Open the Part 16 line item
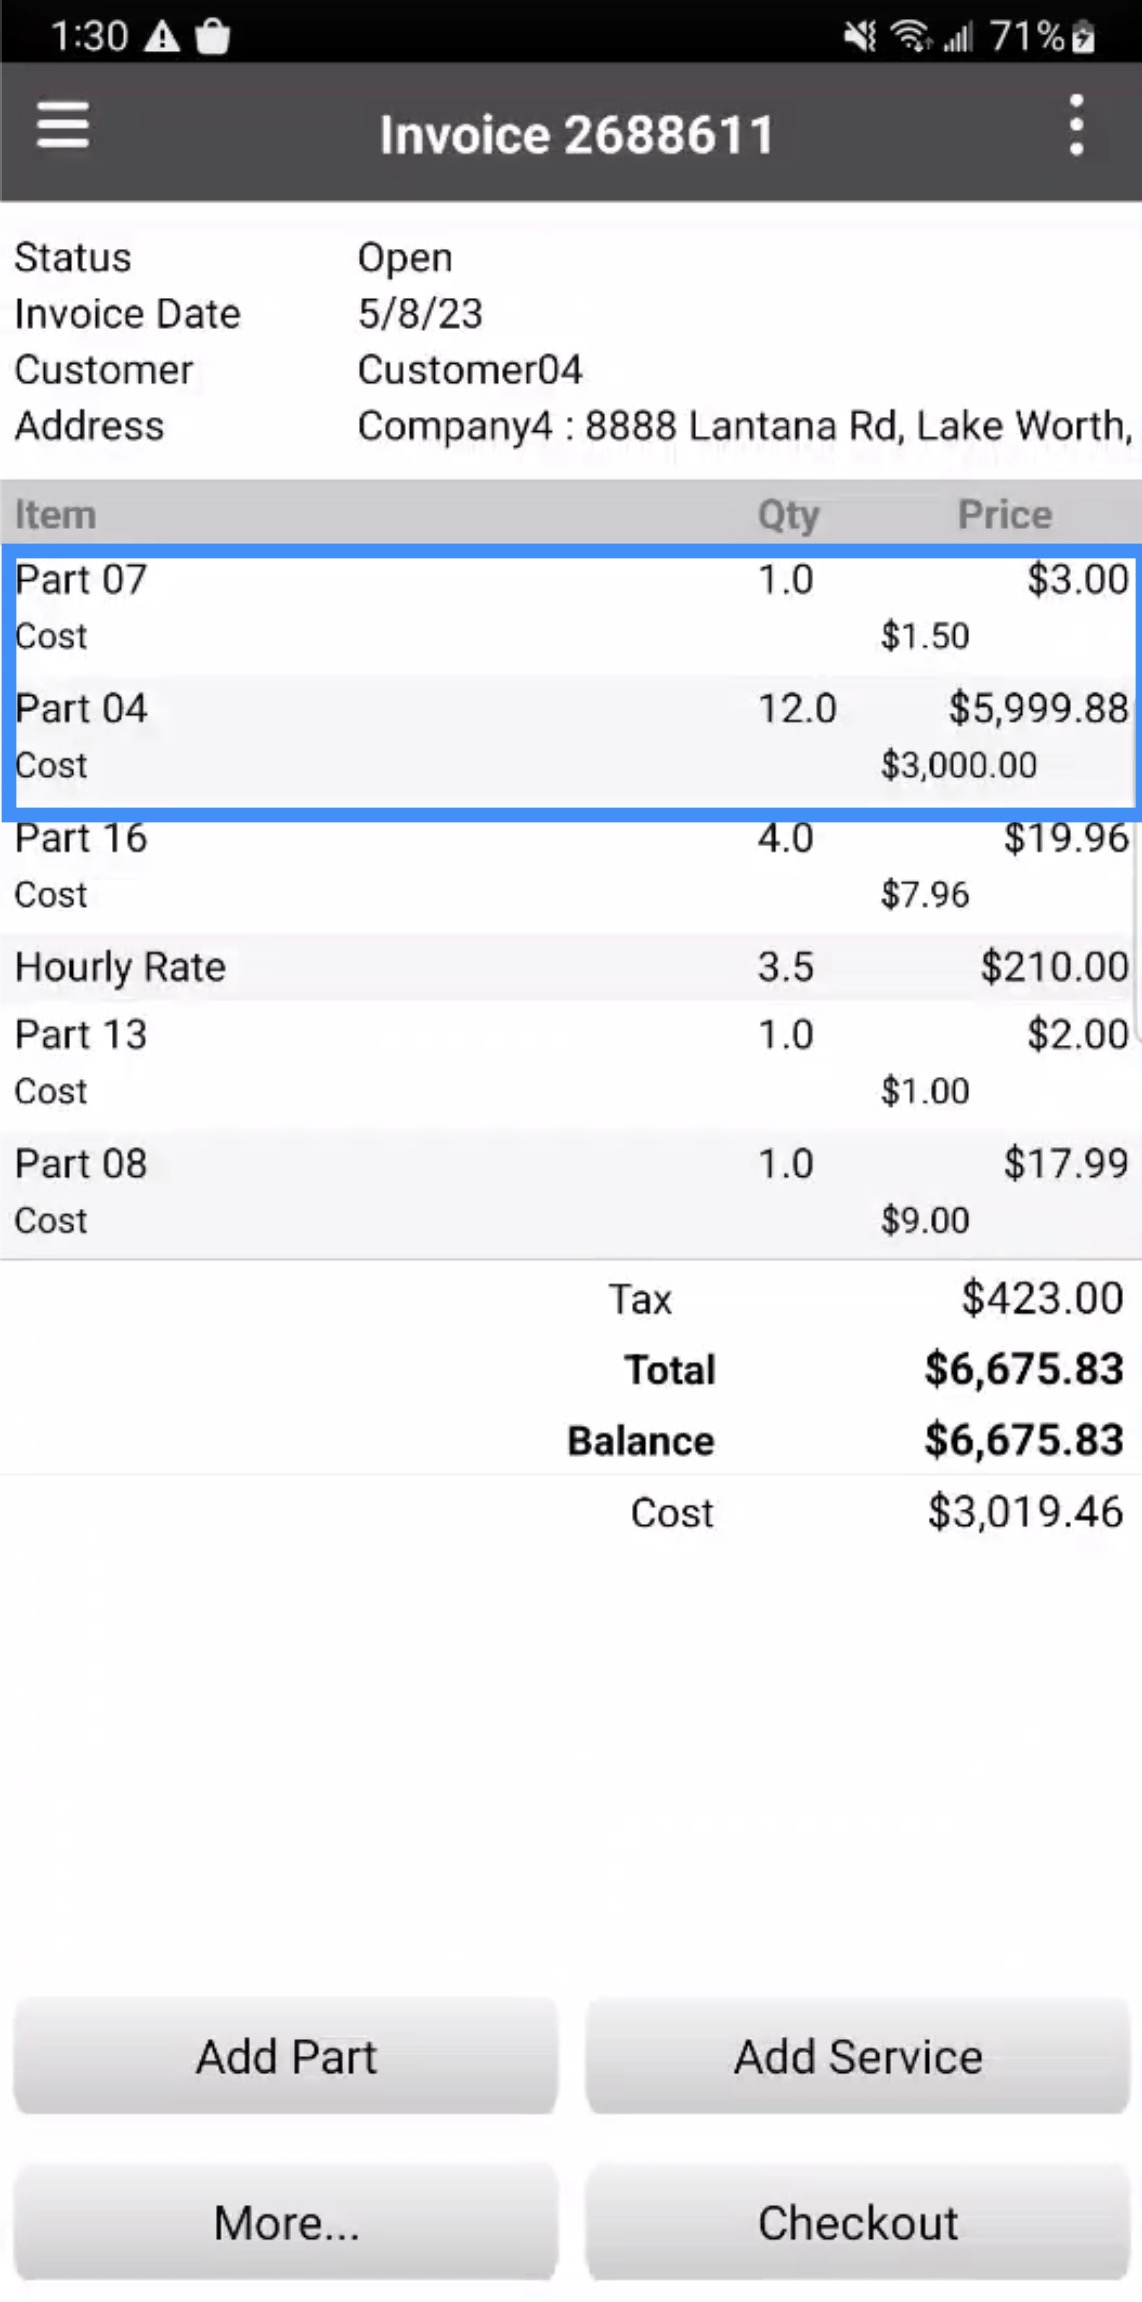Viewport: 1142px width, 2302px height. [570, 866]
